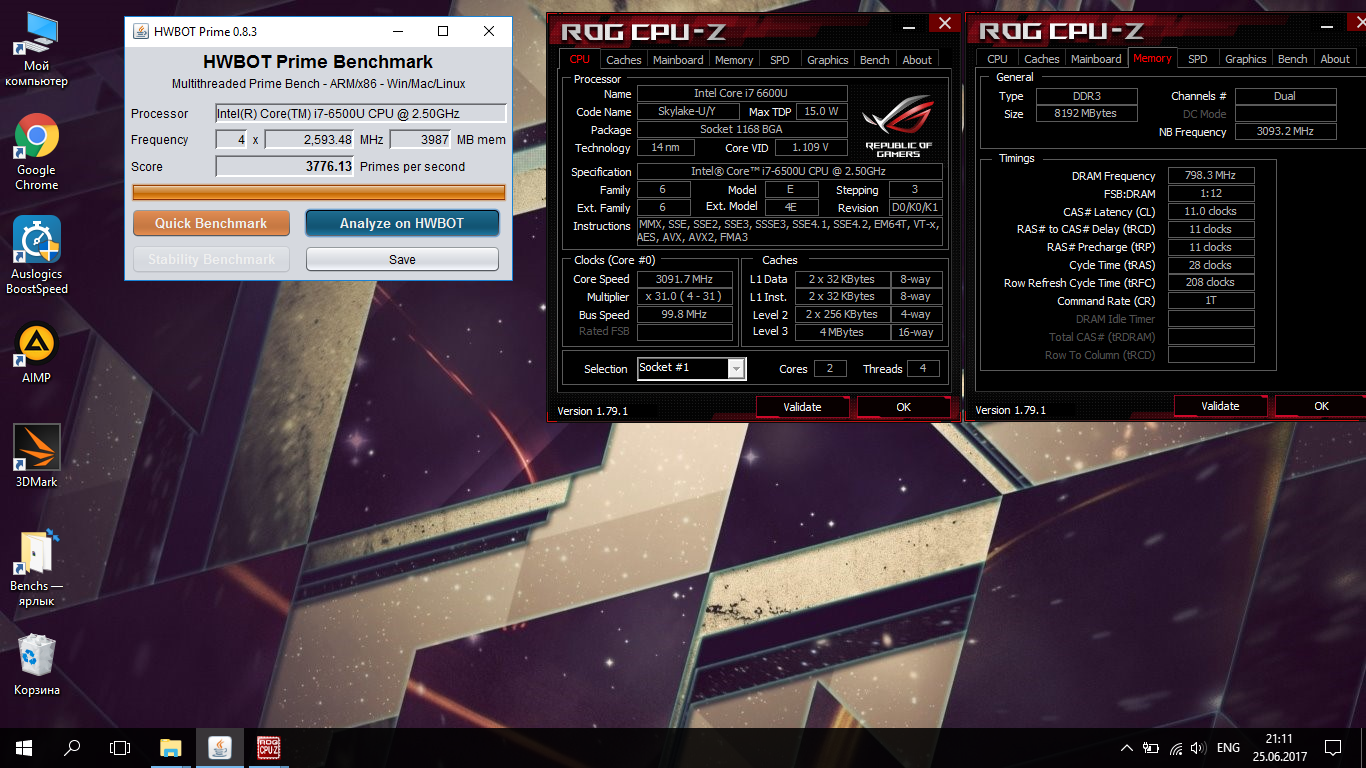Open the My Computer desktop icon

(37, 49)
